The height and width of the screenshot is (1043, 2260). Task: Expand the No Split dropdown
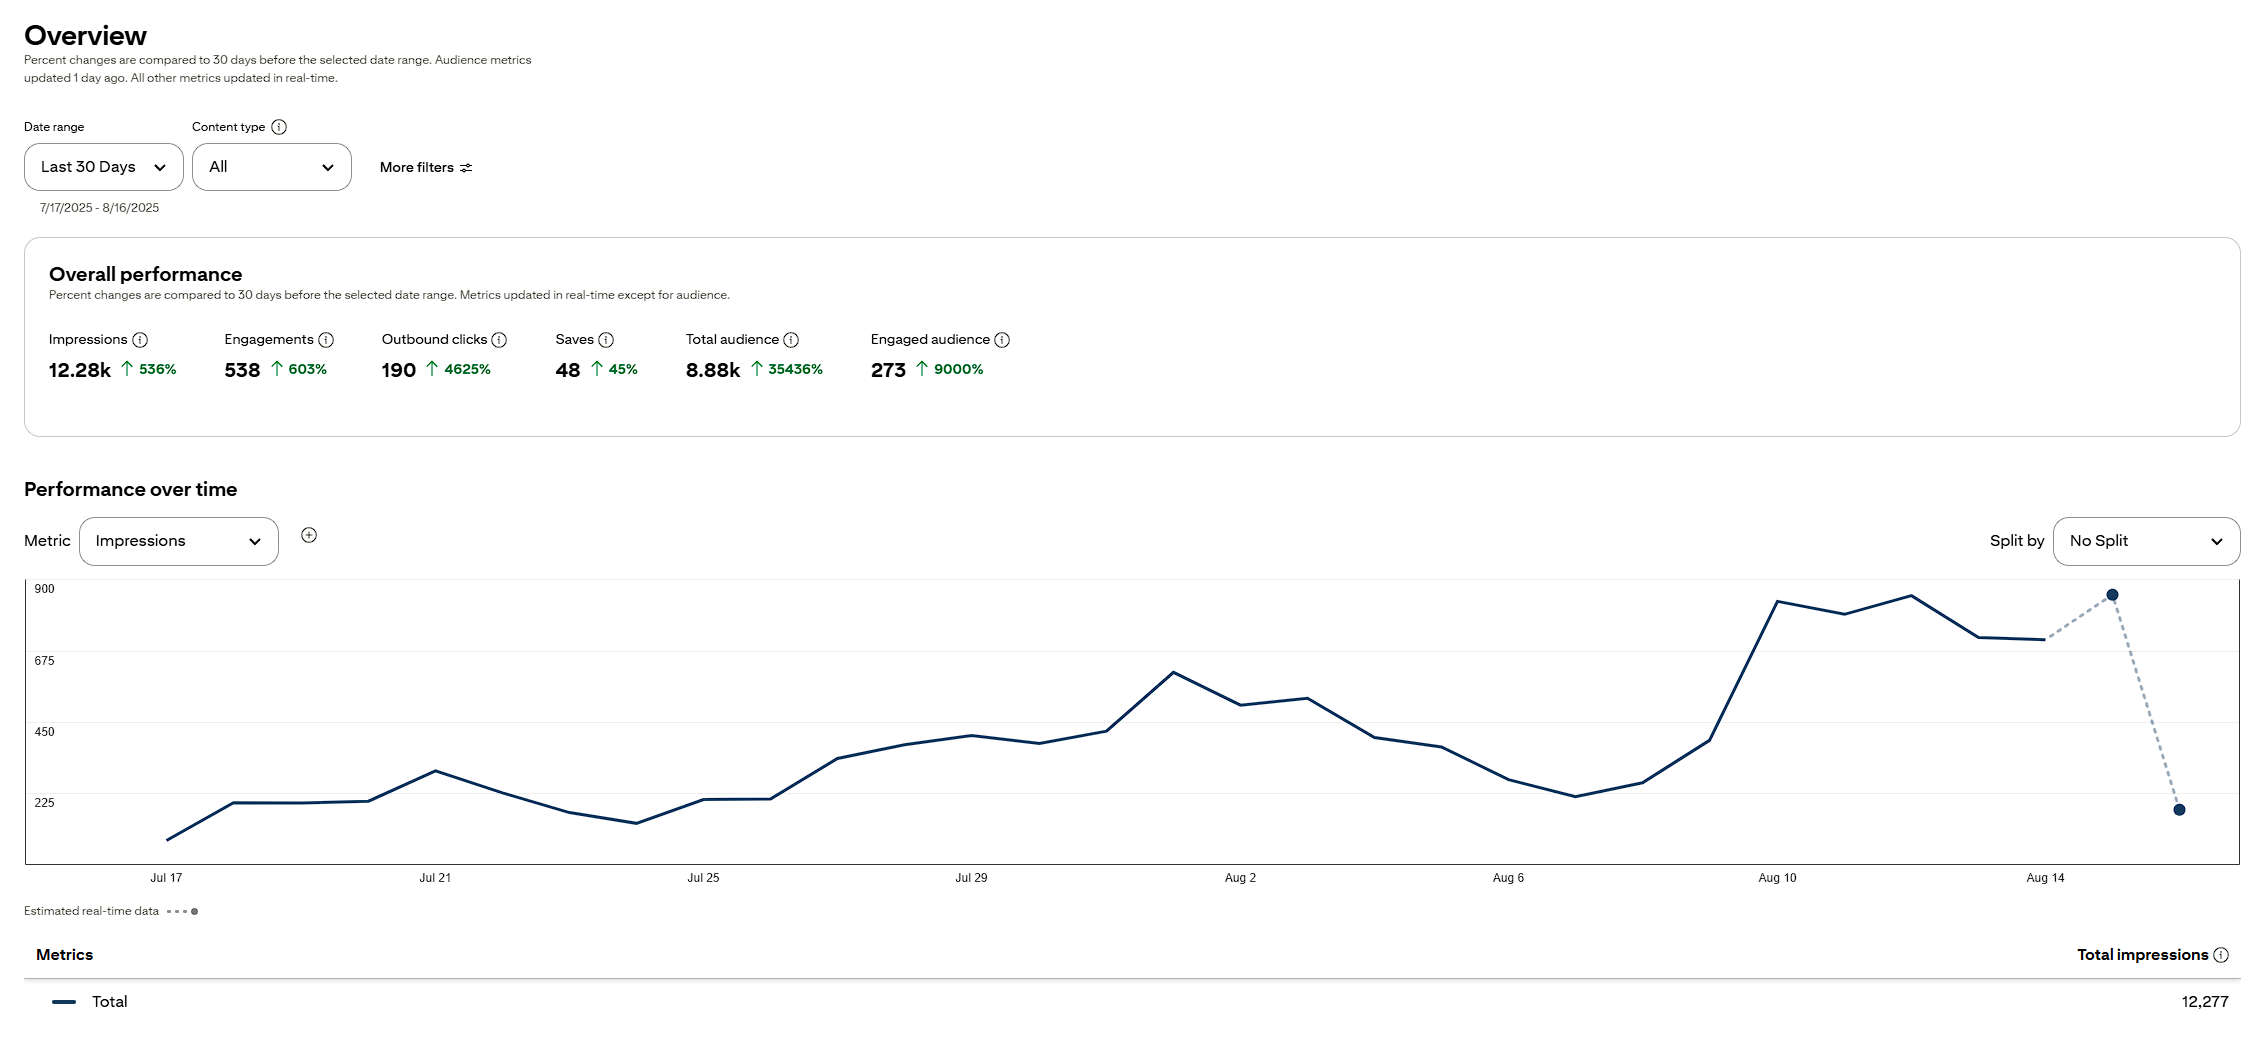(2146, 541)
